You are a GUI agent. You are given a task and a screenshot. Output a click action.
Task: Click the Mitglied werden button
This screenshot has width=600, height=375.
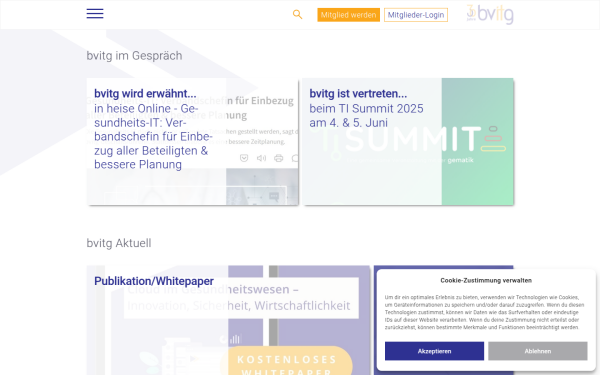point(348,15)
